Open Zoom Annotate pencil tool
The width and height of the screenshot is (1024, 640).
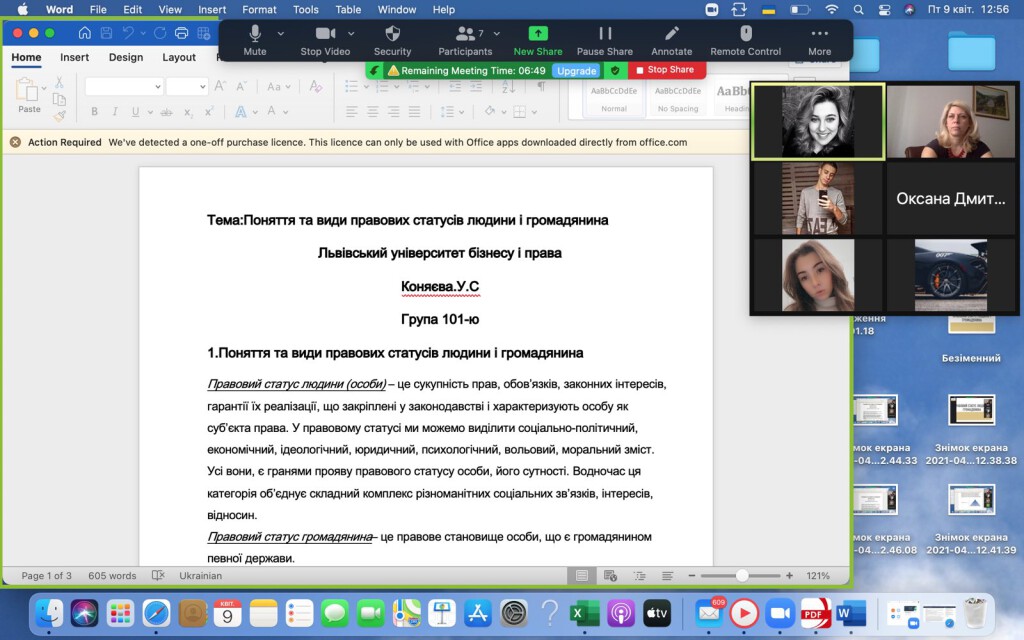click(671, 40)
